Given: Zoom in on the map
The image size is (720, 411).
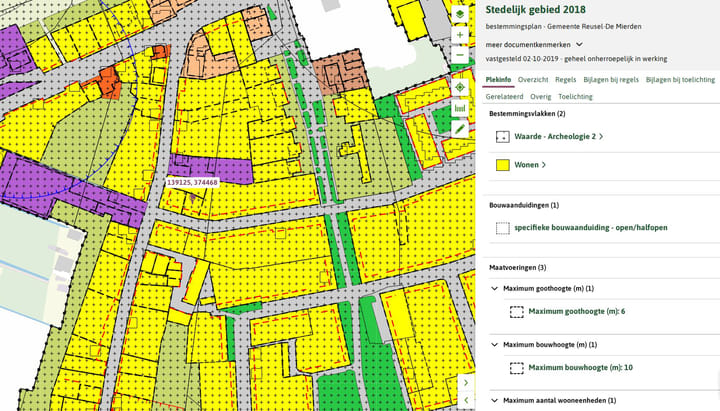Looking at the screenshot, I should point(459,35).
